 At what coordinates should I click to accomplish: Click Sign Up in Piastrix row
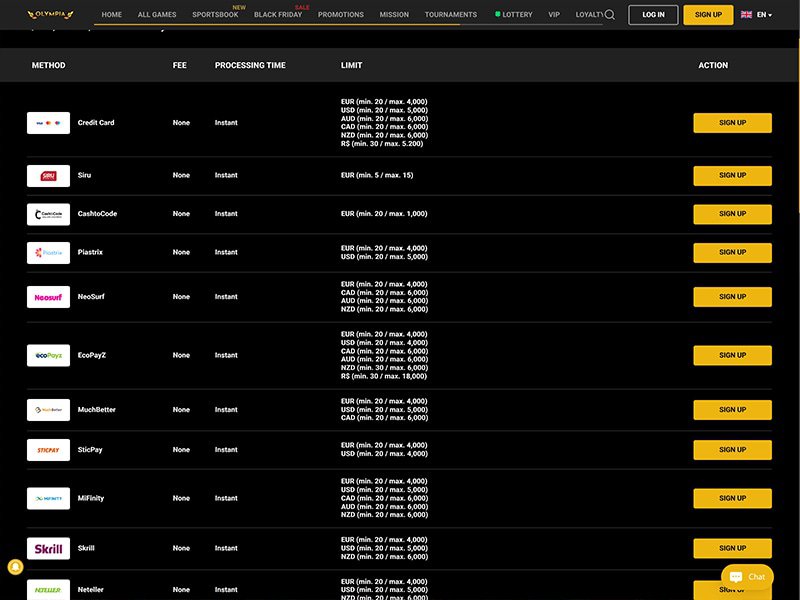click(732, 253)
